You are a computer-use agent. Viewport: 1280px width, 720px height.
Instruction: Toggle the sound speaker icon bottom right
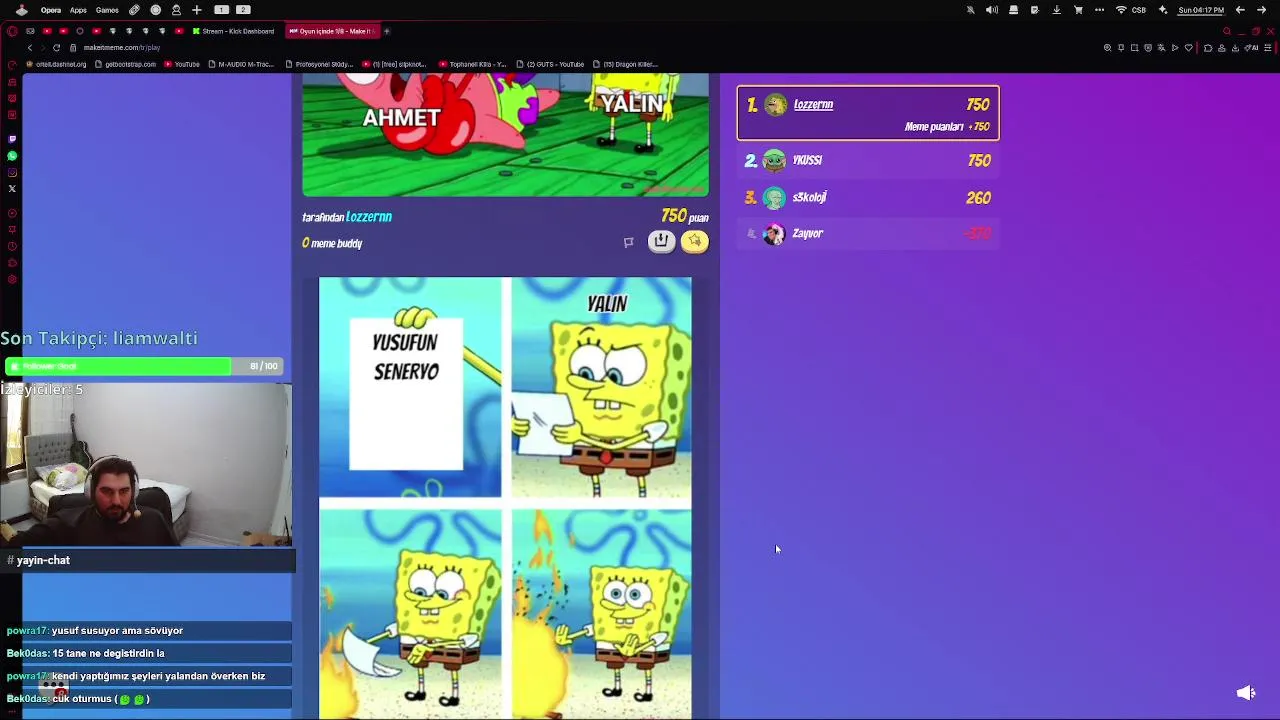(x=1246, y=693)
